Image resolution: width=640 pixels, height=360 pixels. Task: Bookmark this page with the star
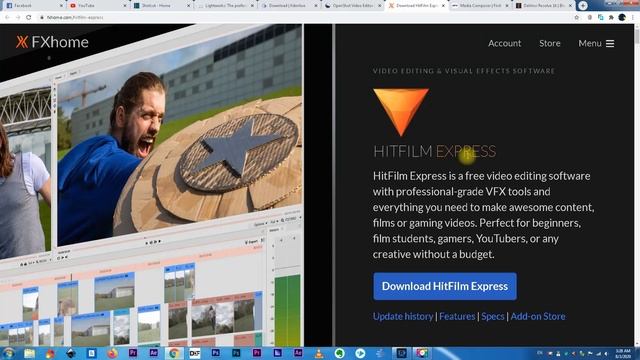click(577, 18)
